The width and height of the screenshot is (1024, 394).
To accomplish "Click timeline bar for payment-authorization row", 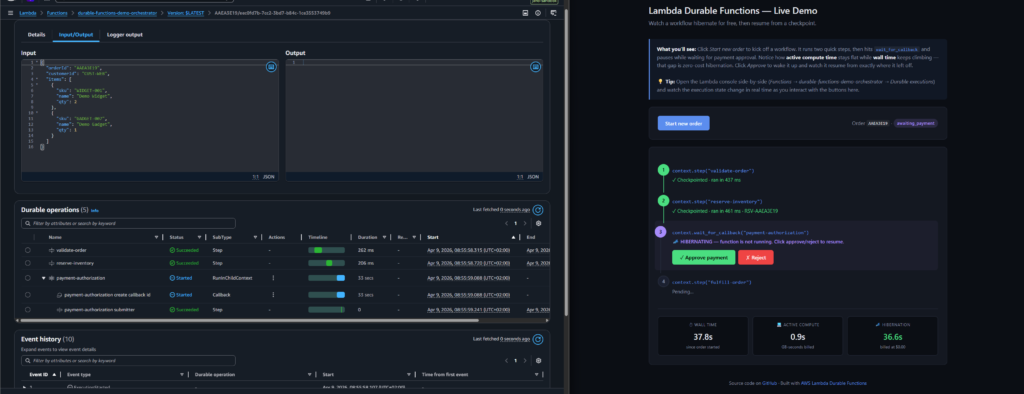I will tap(327, 278).
